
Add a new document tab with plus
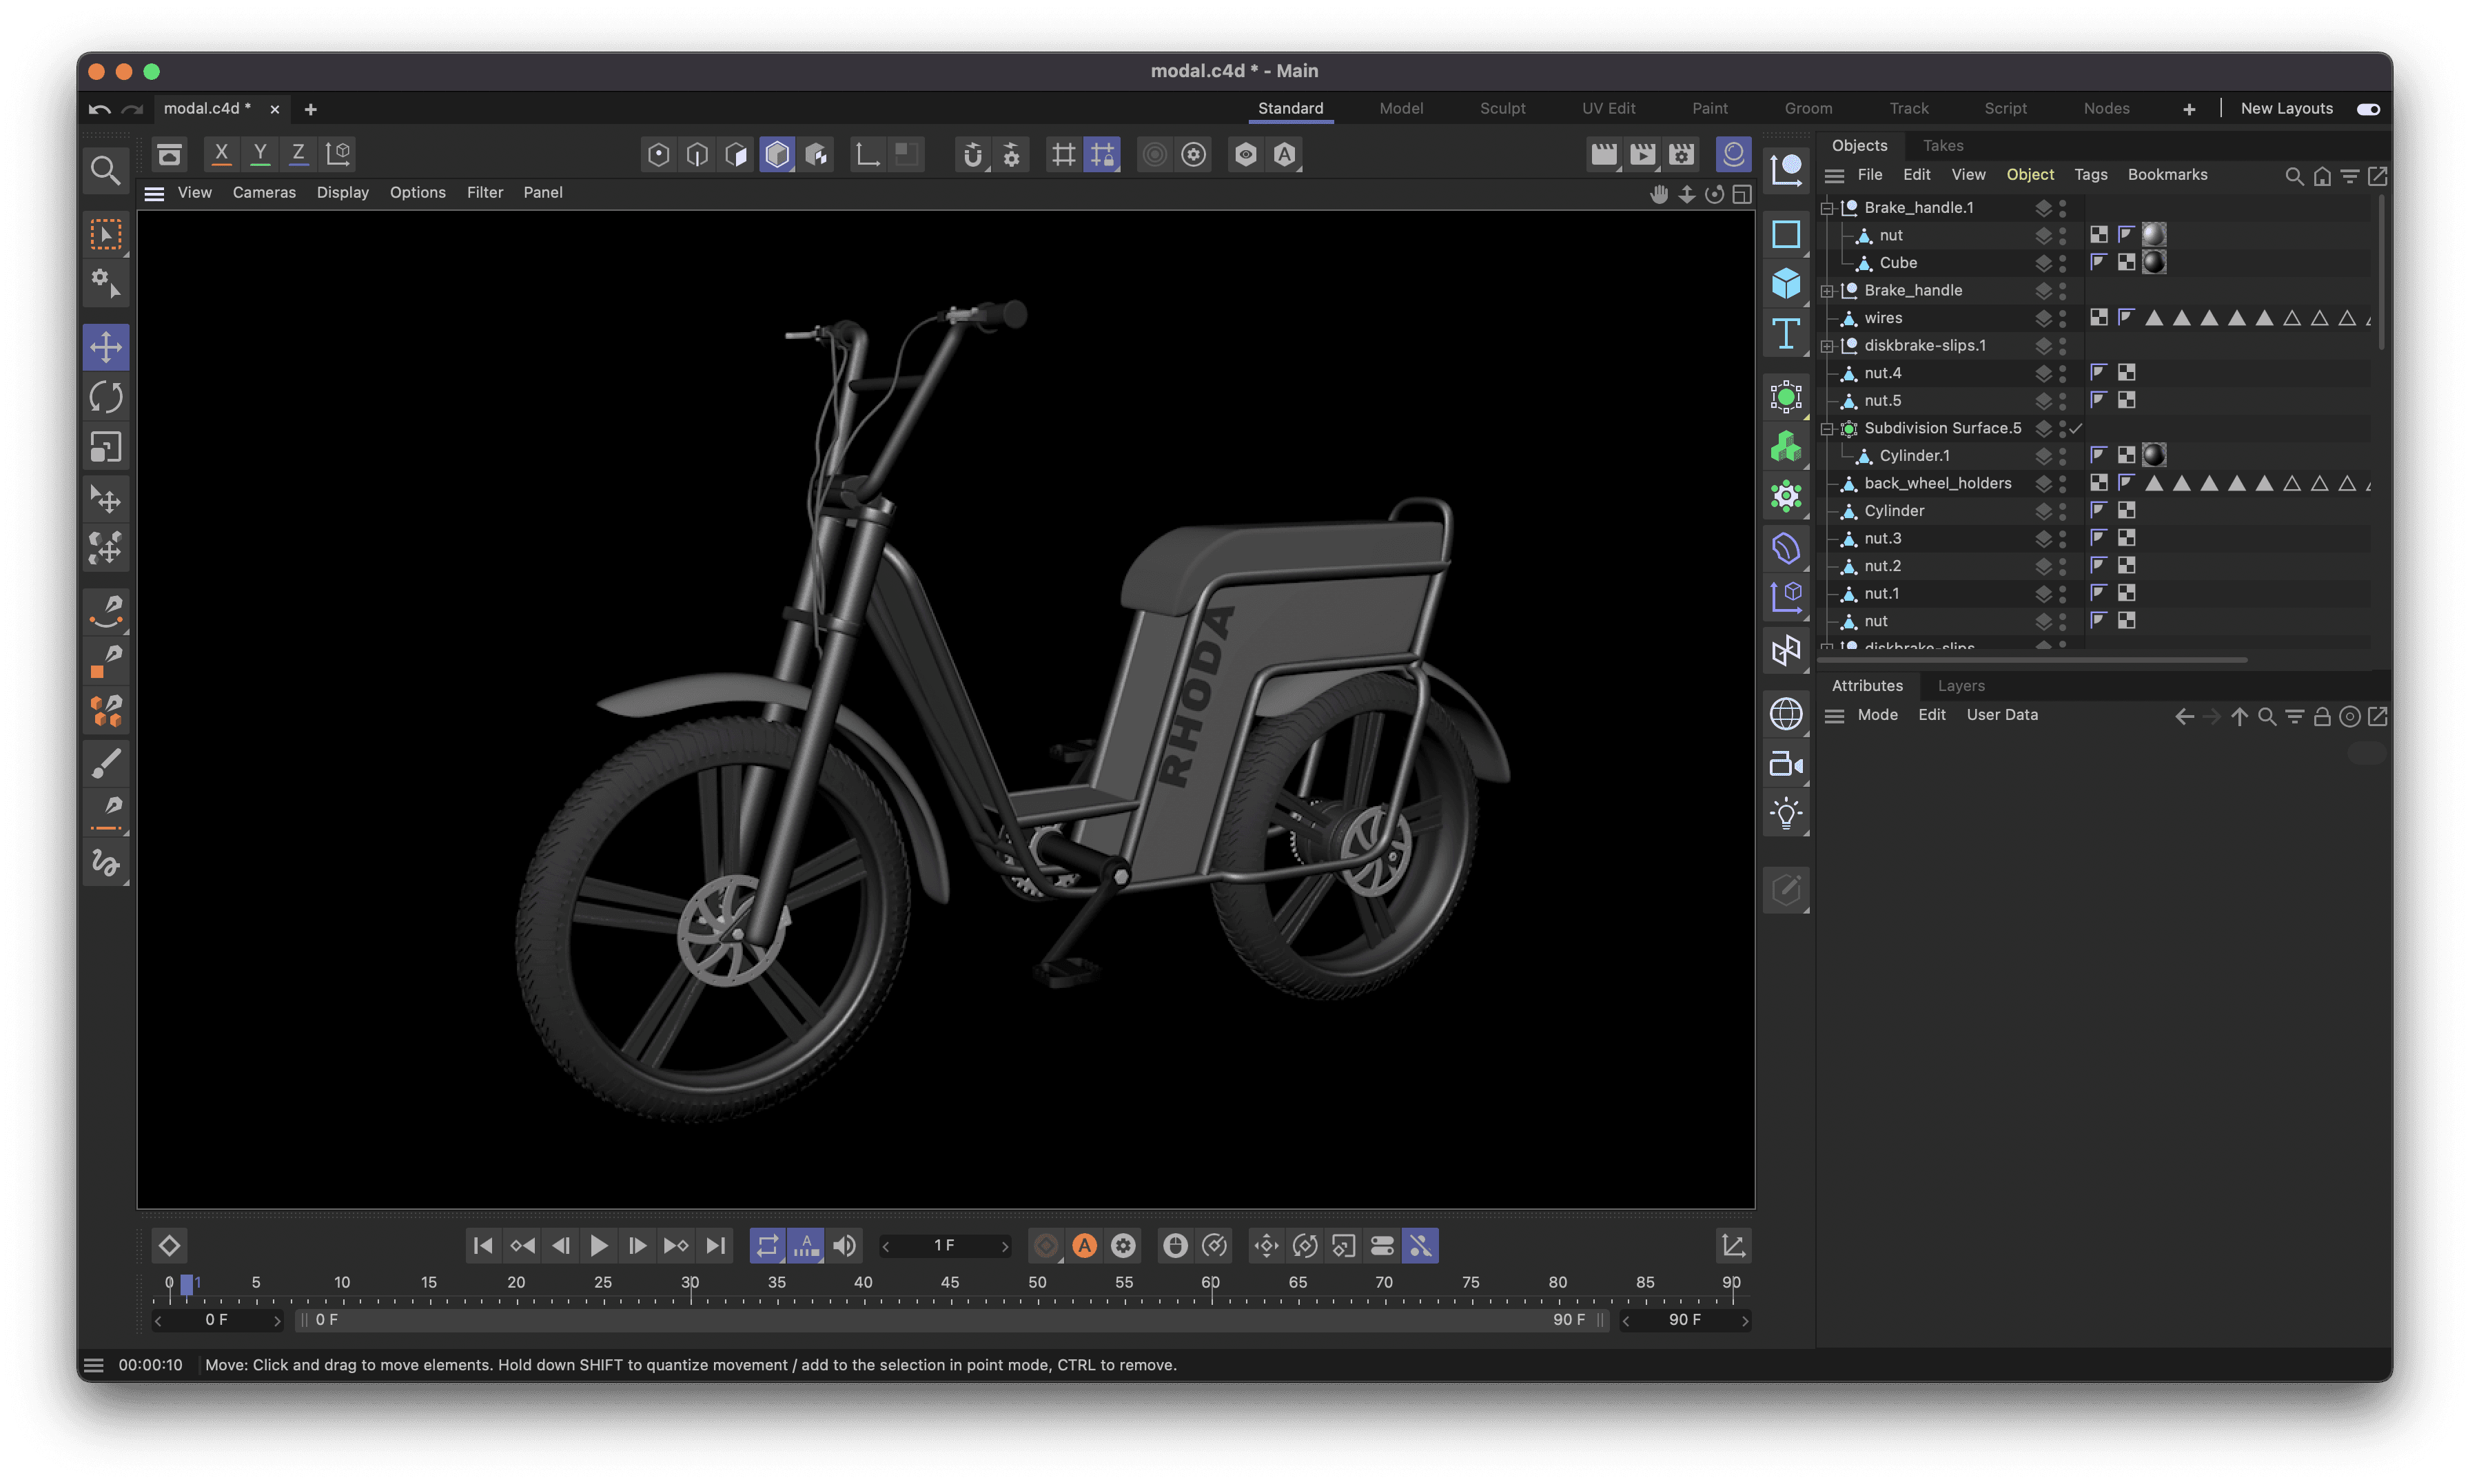(310, 109)
